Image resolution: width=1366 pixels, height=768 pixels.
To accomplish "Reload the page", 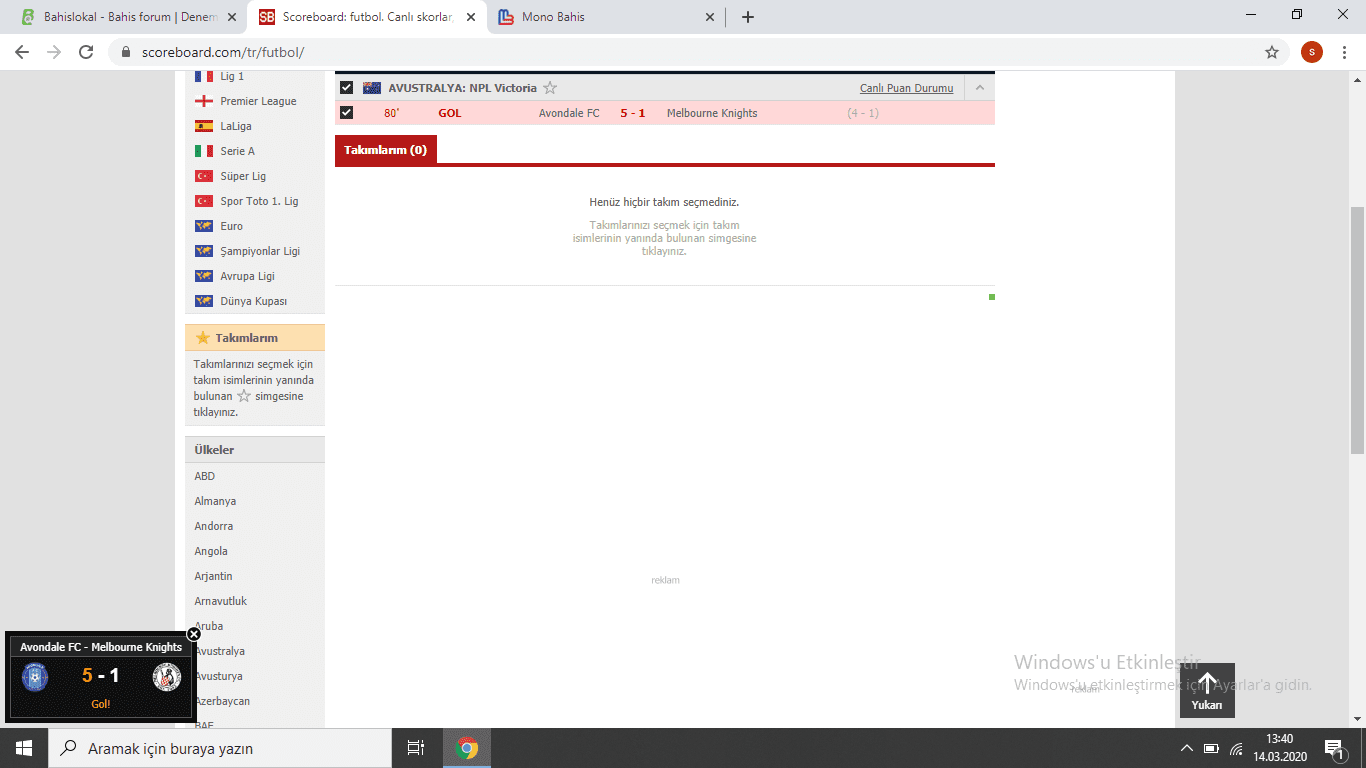I will click(x=87, y=52).
